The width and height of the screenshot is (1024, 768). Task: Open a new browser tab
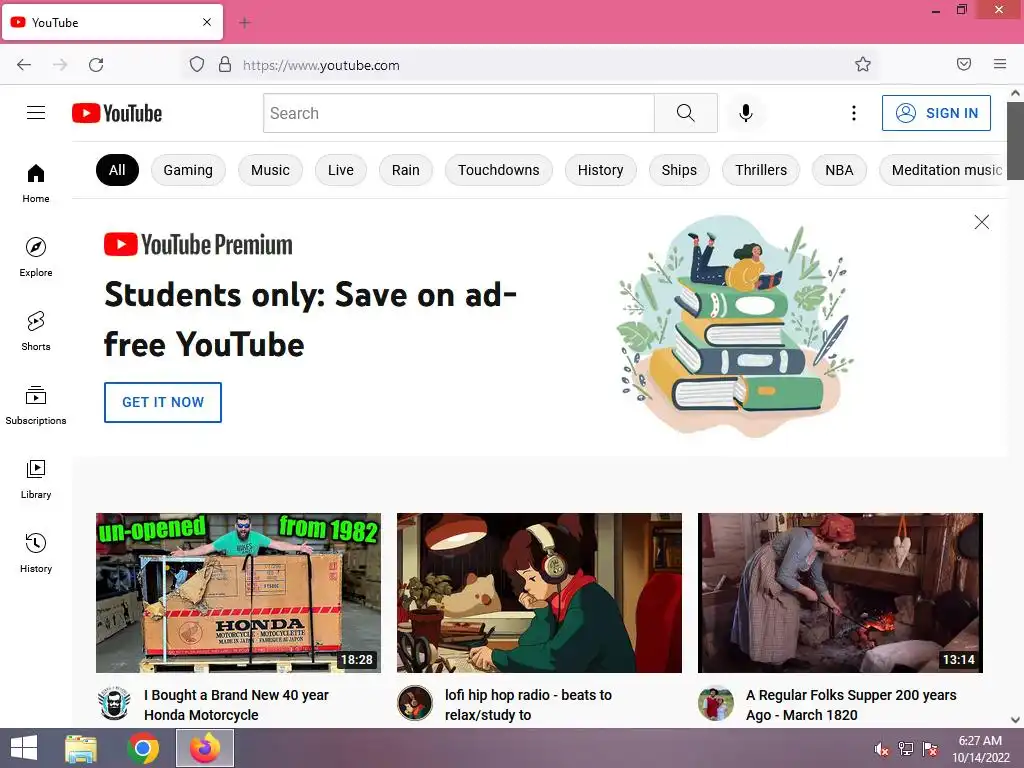point(245,23)
